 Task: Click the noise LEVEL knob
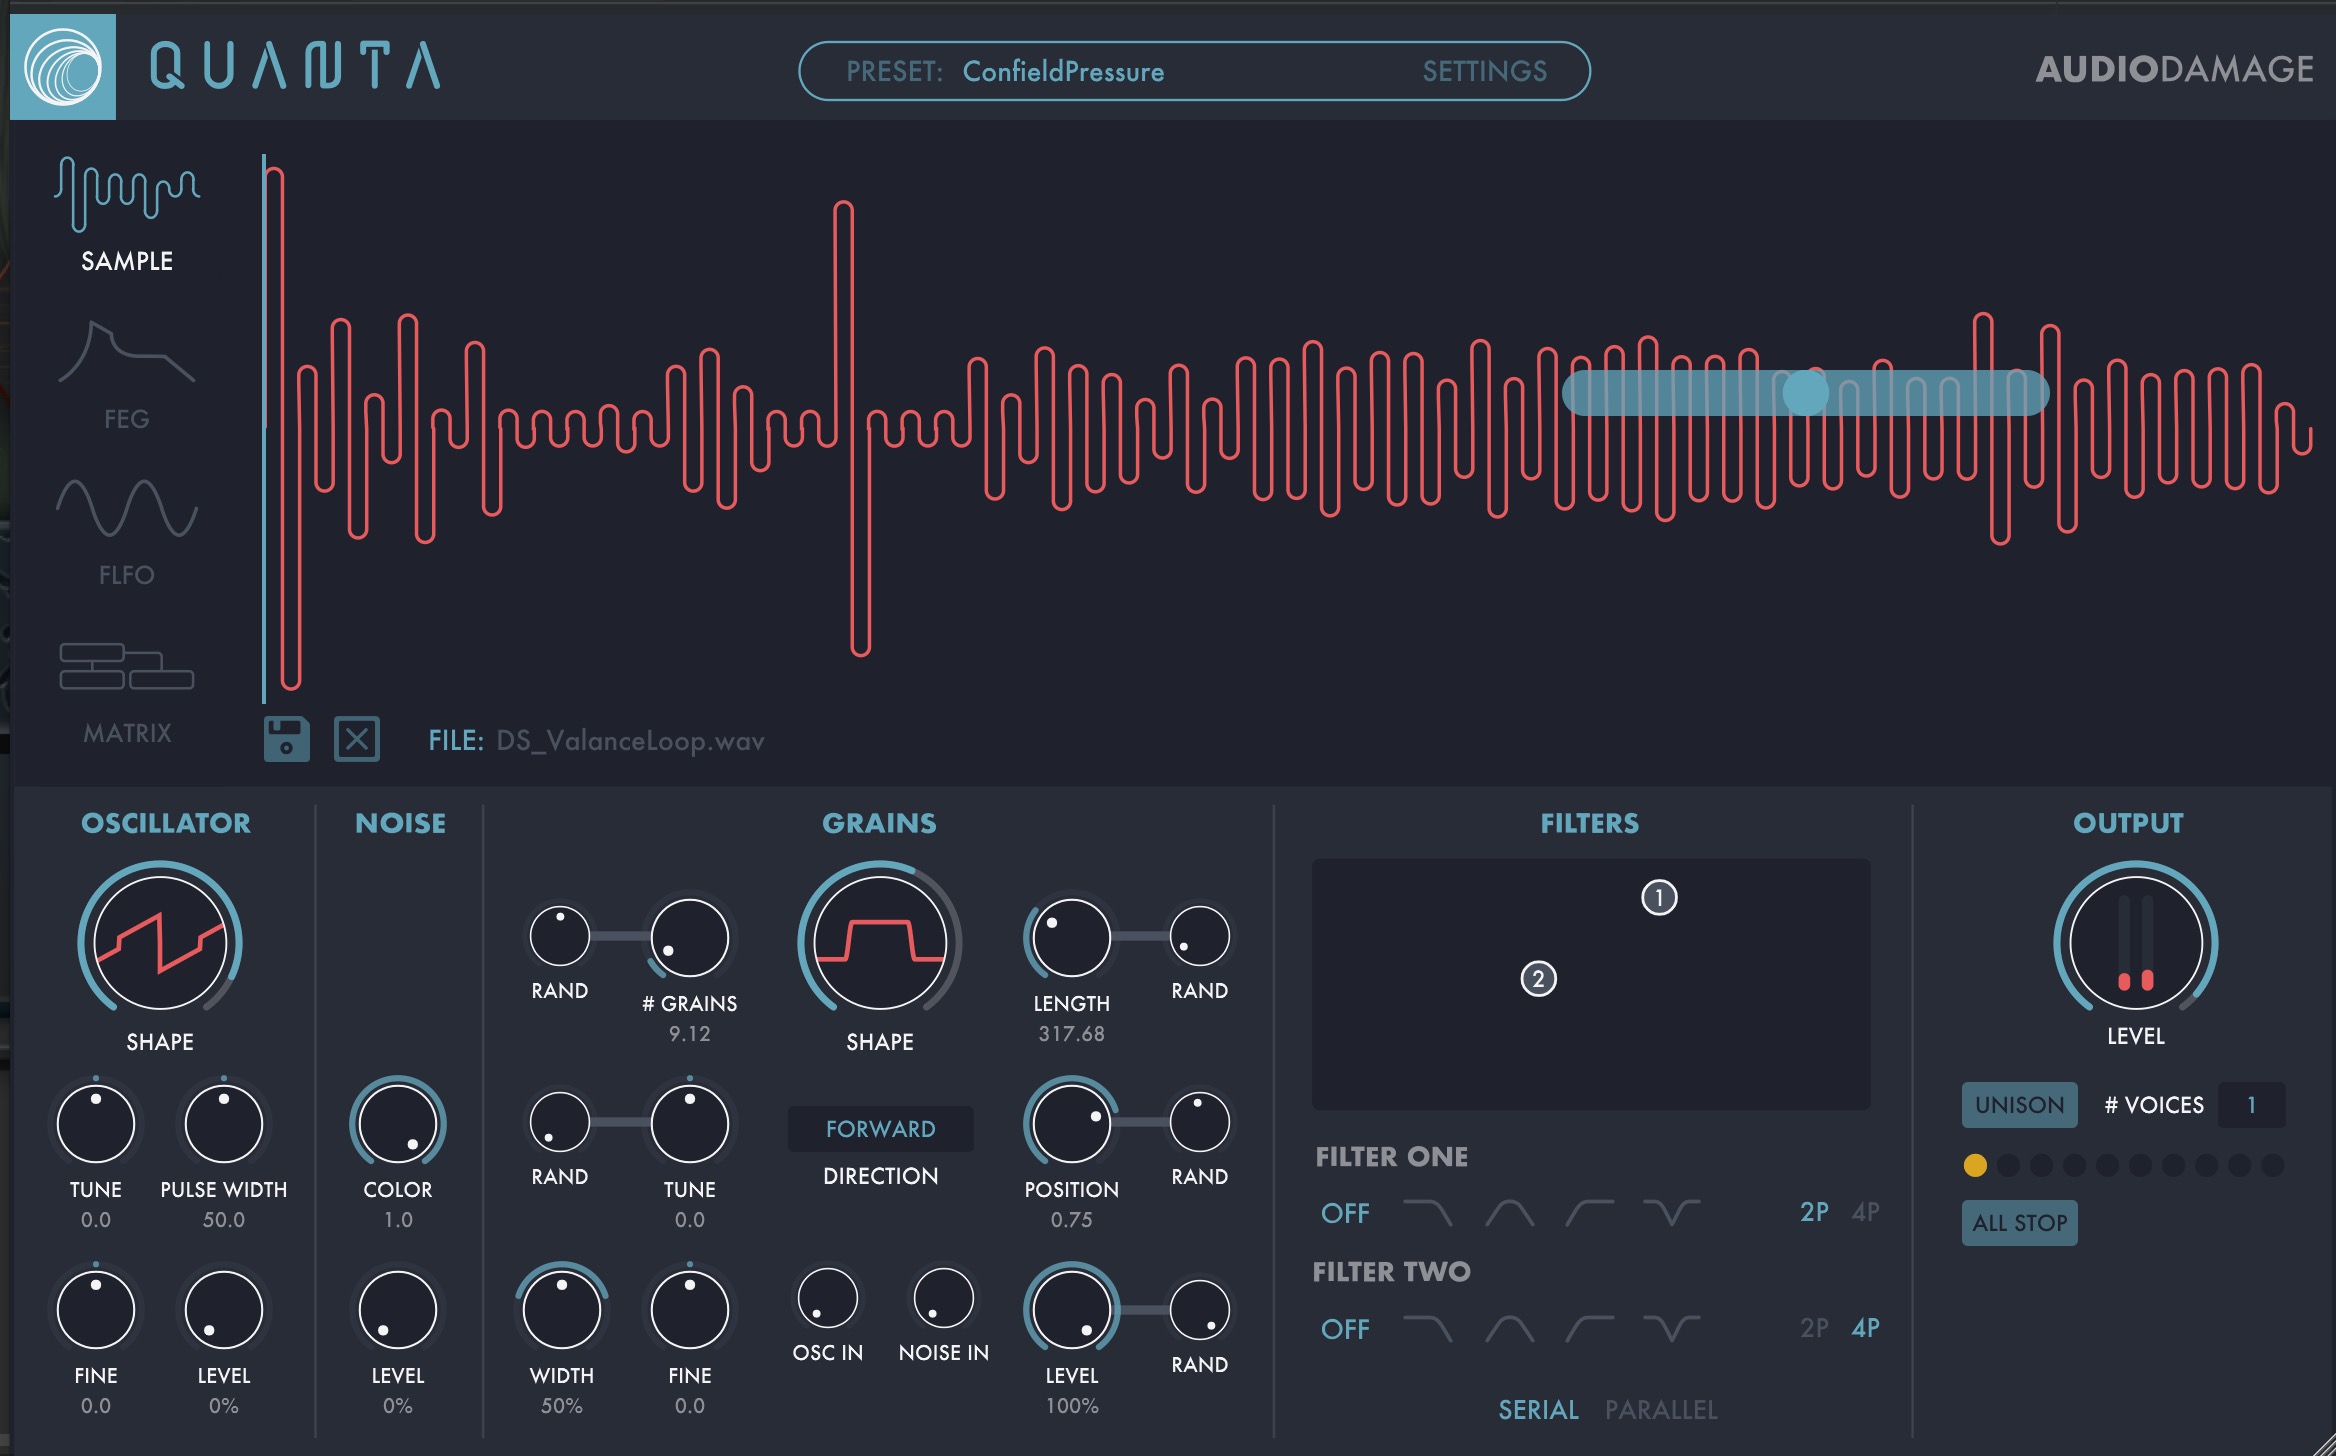(x=398, y=1310)
